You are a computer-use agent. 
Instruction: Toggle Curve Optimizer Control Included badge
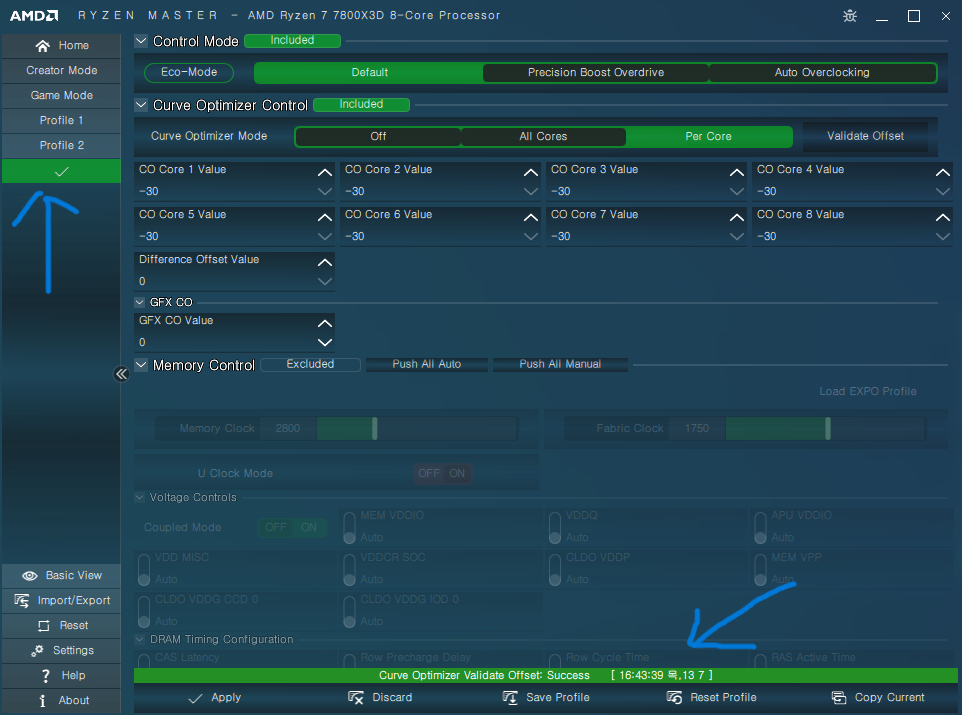coord(361,104)
